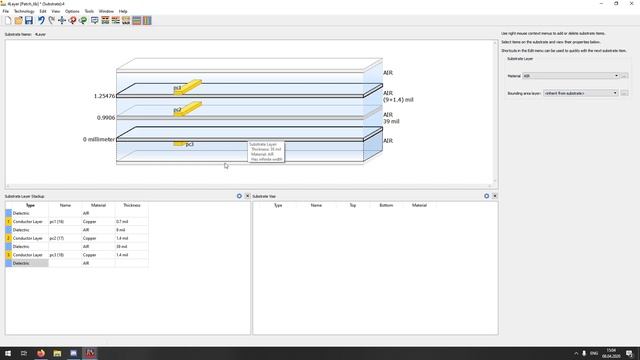Click the Top column header in the Substrate Vias table

(x=353, y=205)
